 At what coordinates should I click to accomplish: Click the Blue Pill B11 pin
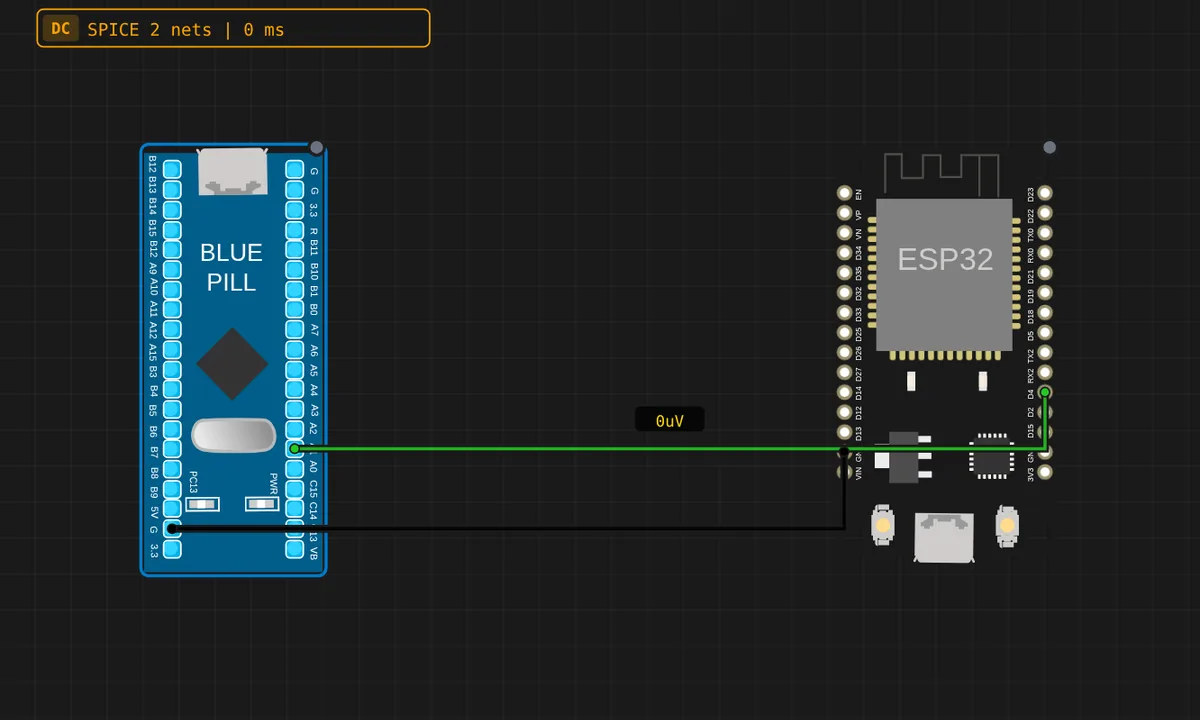[x=294, y=249]
